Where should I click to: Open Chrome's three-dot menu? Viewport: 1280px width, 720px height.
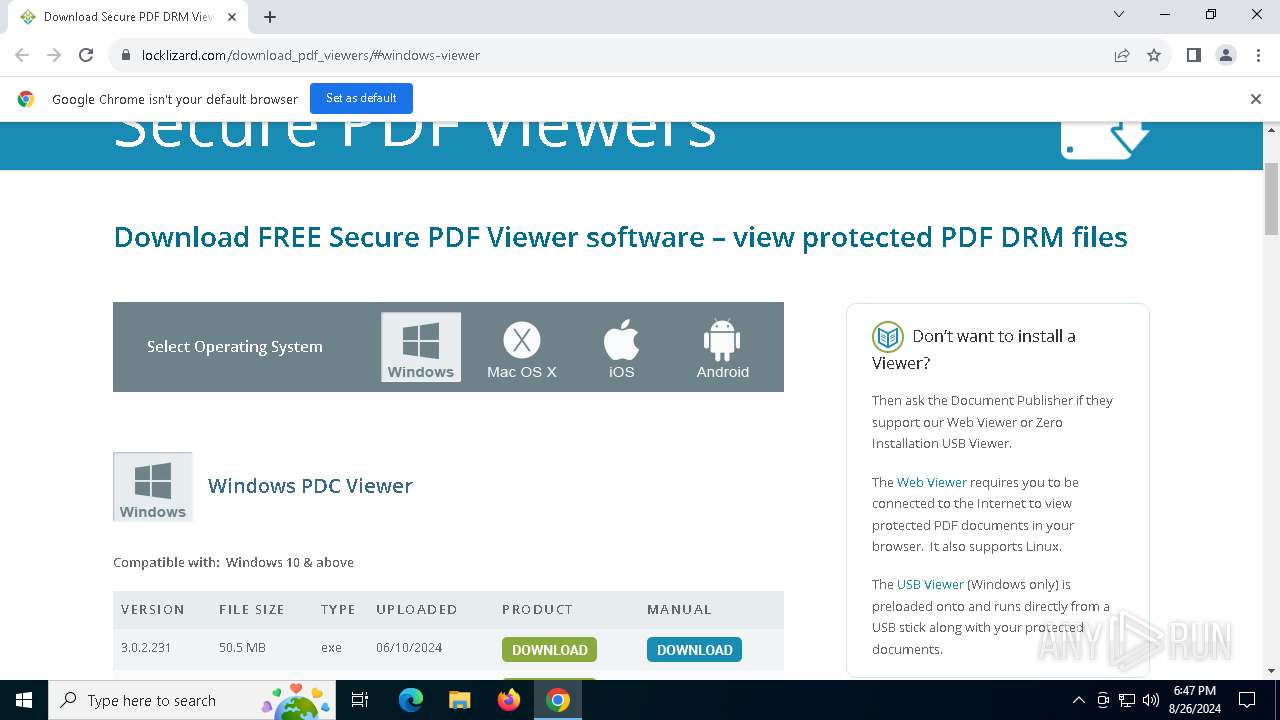(1256, 55)
